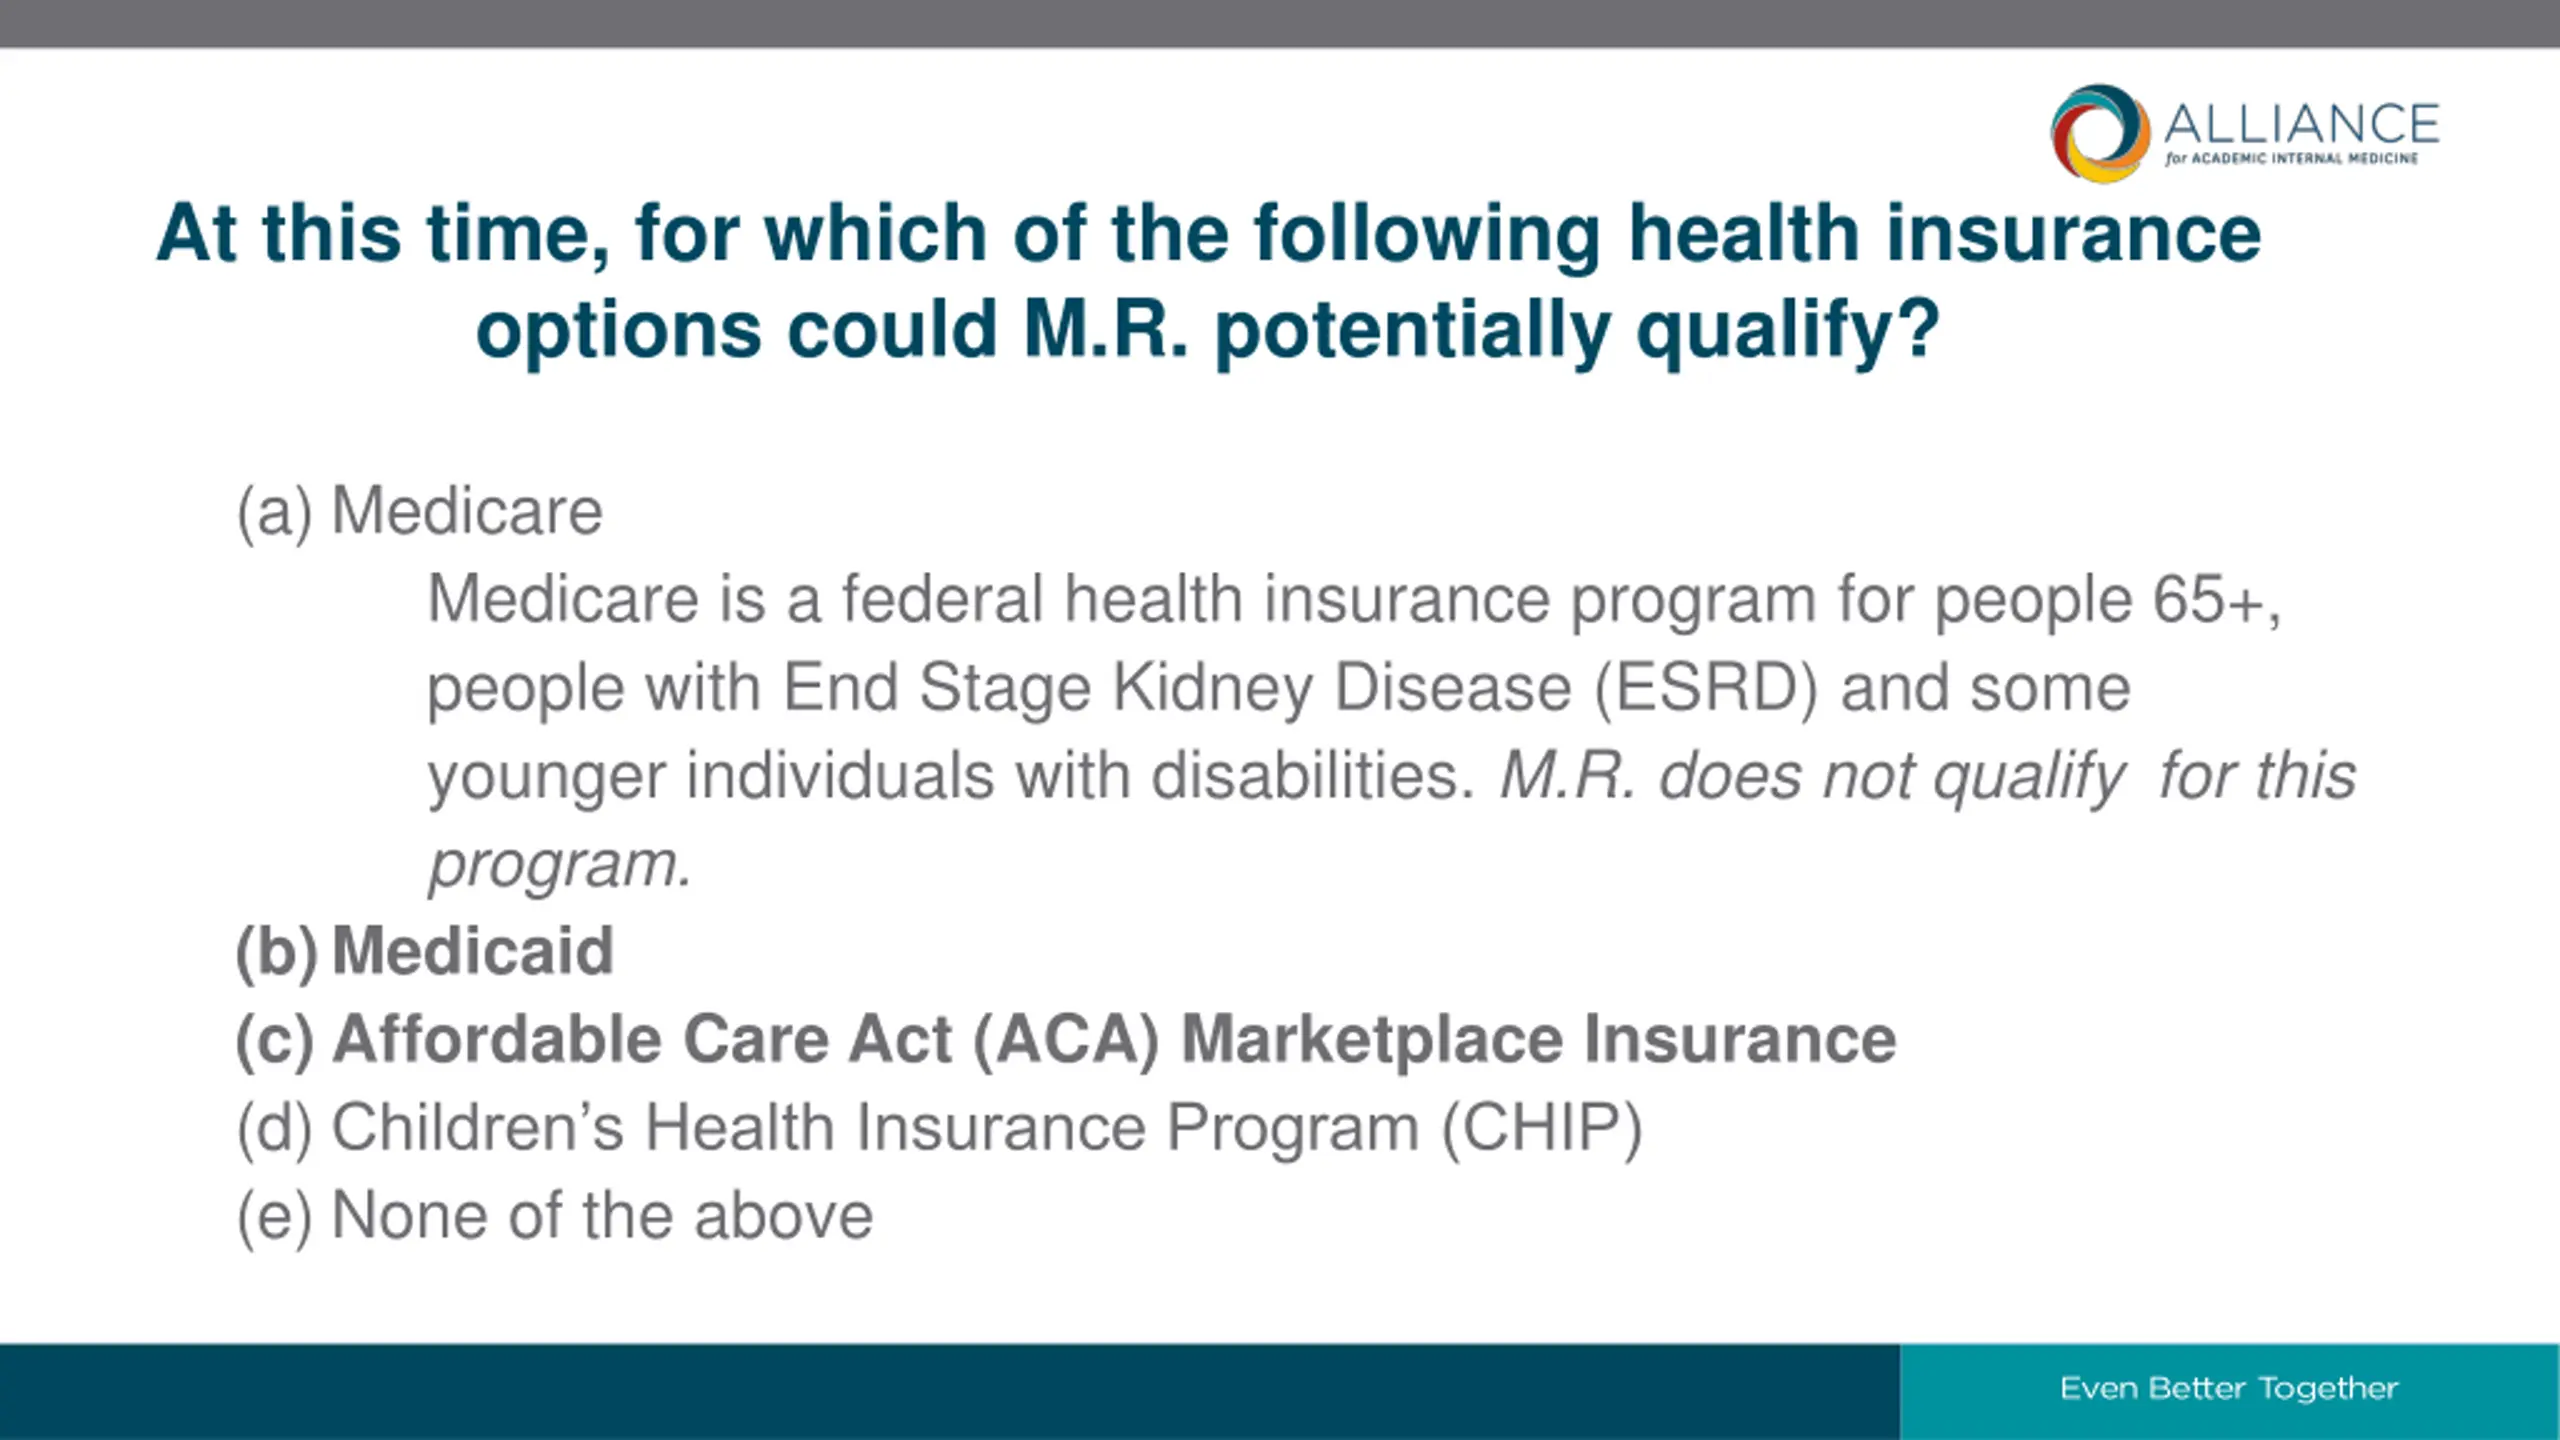This screenshot has width=2560, height=1440.
Task: Pick (d) Children's Health Insurance Program option
Action: click(939, 1127)
